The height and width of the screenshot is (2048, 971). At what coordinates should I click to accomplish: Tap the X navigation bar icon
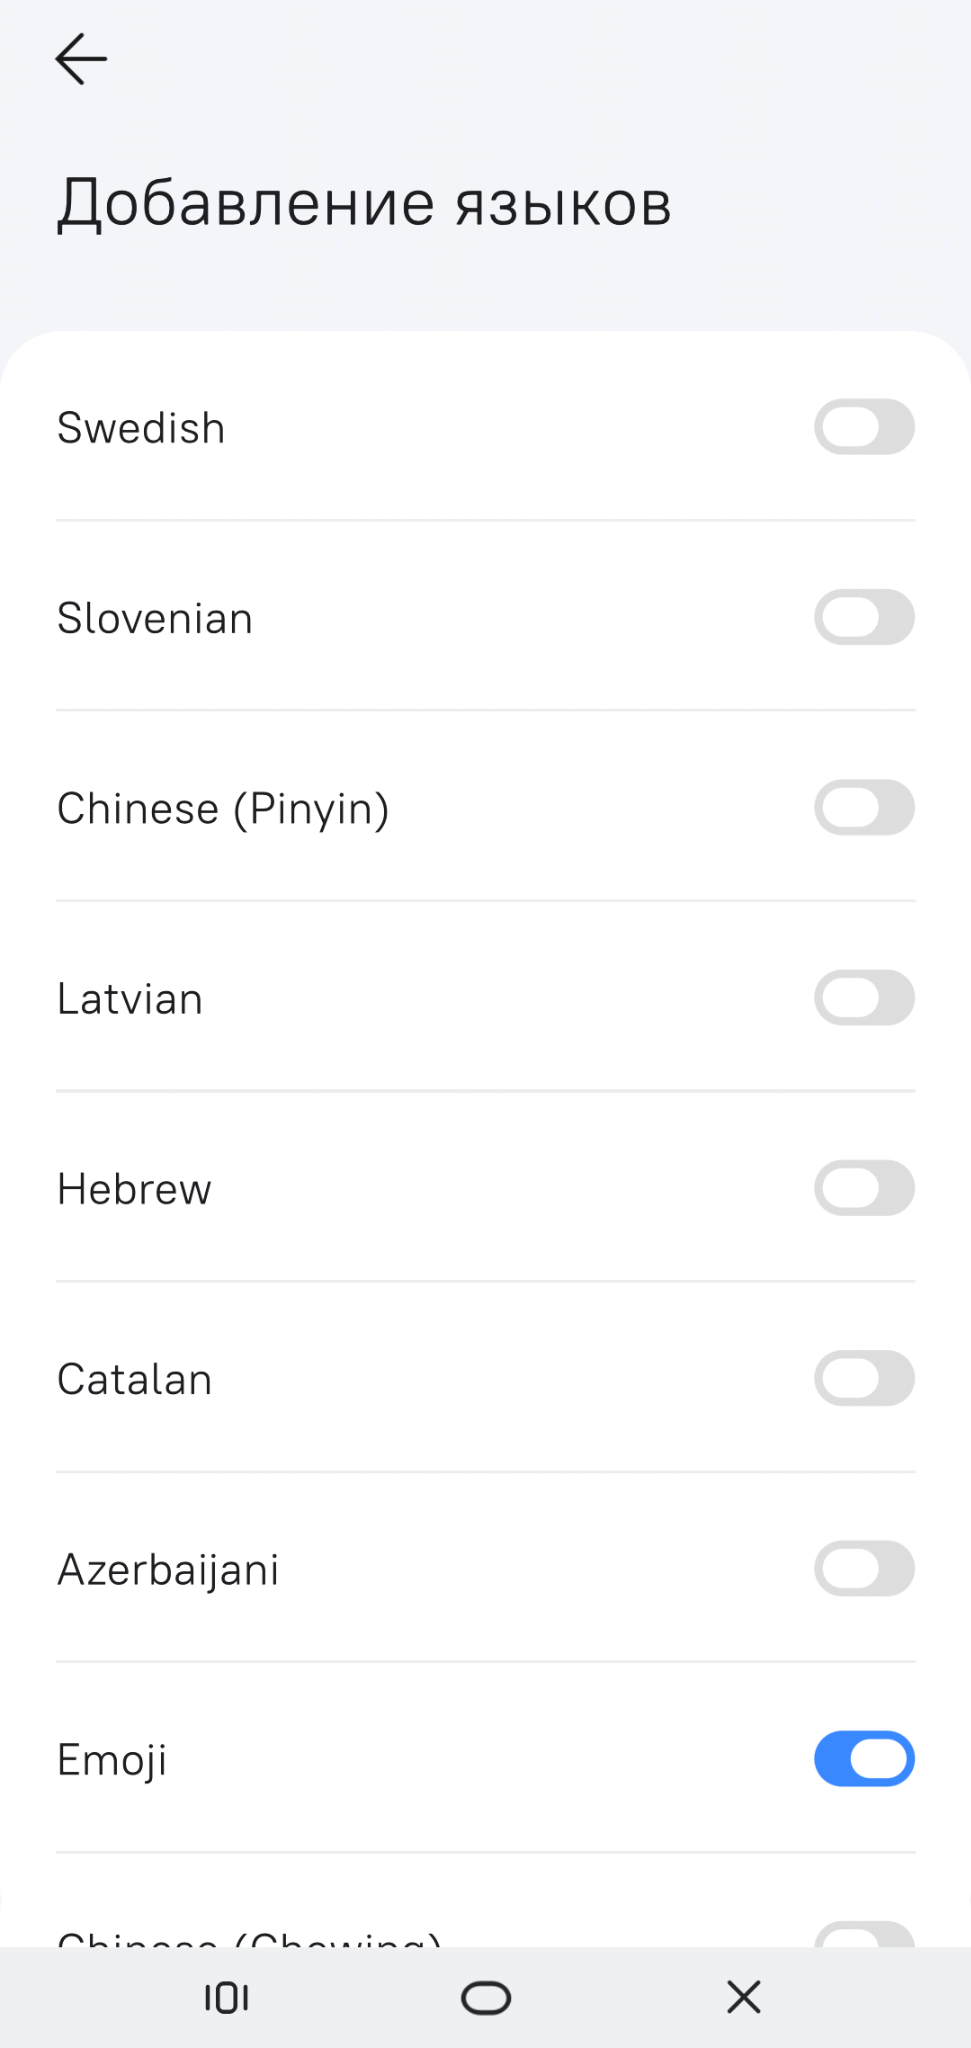pos(743,1998)
